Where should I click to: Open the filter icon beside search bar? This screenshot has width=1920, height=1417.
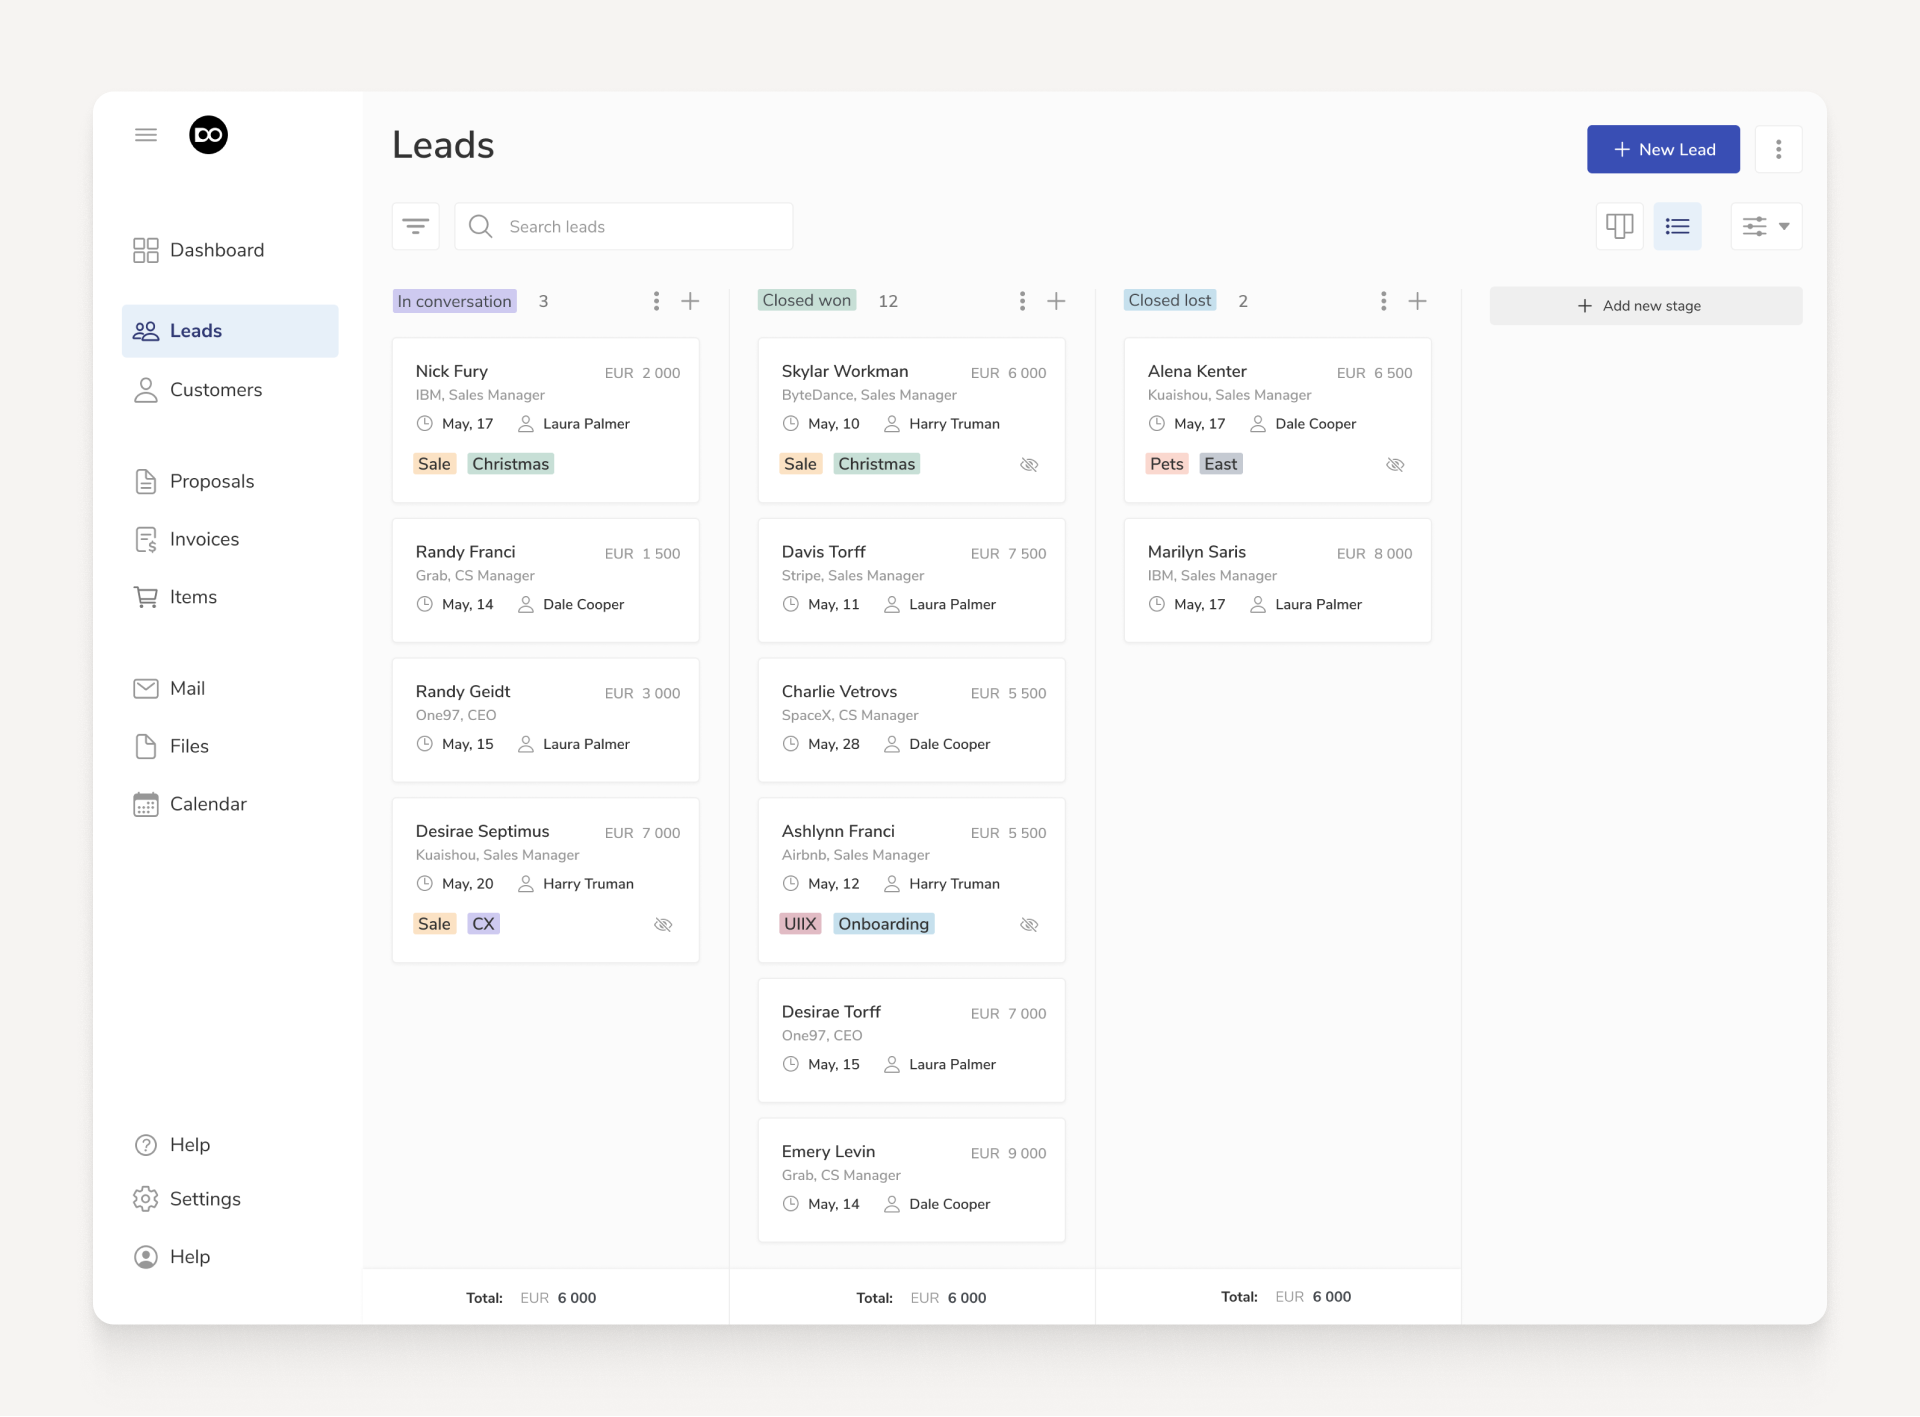[416, 226]
